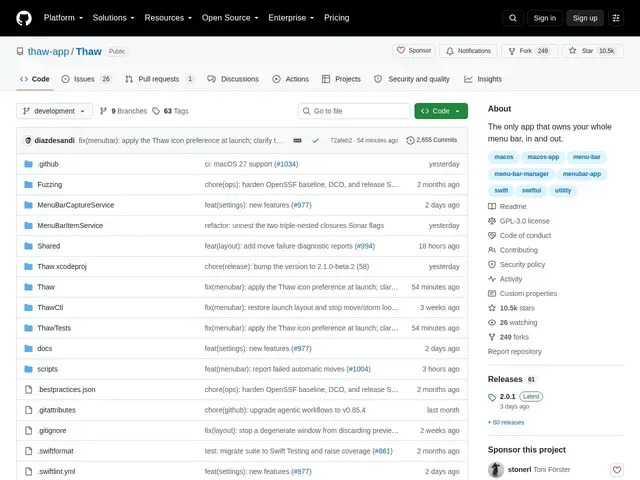
Task: Open the green Code dropdown button
Action: tap(441, 111)
